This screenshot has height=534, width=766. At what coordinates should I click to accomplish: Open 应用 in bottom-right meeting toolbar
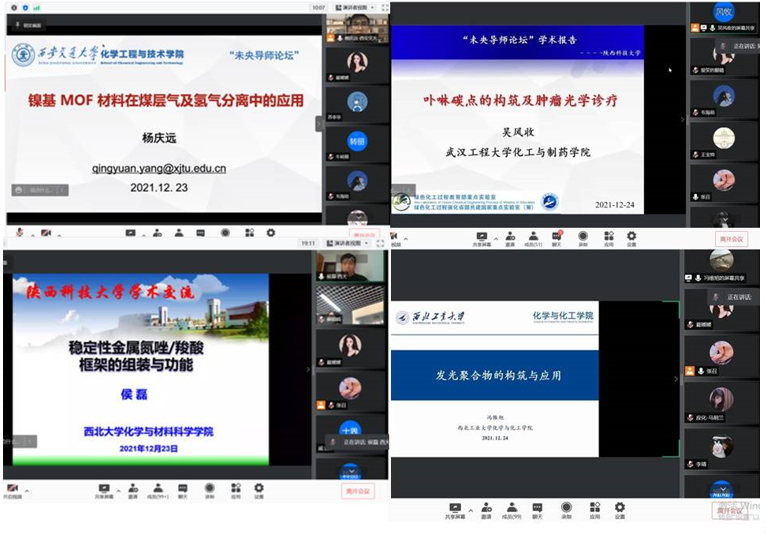(595, 511)
